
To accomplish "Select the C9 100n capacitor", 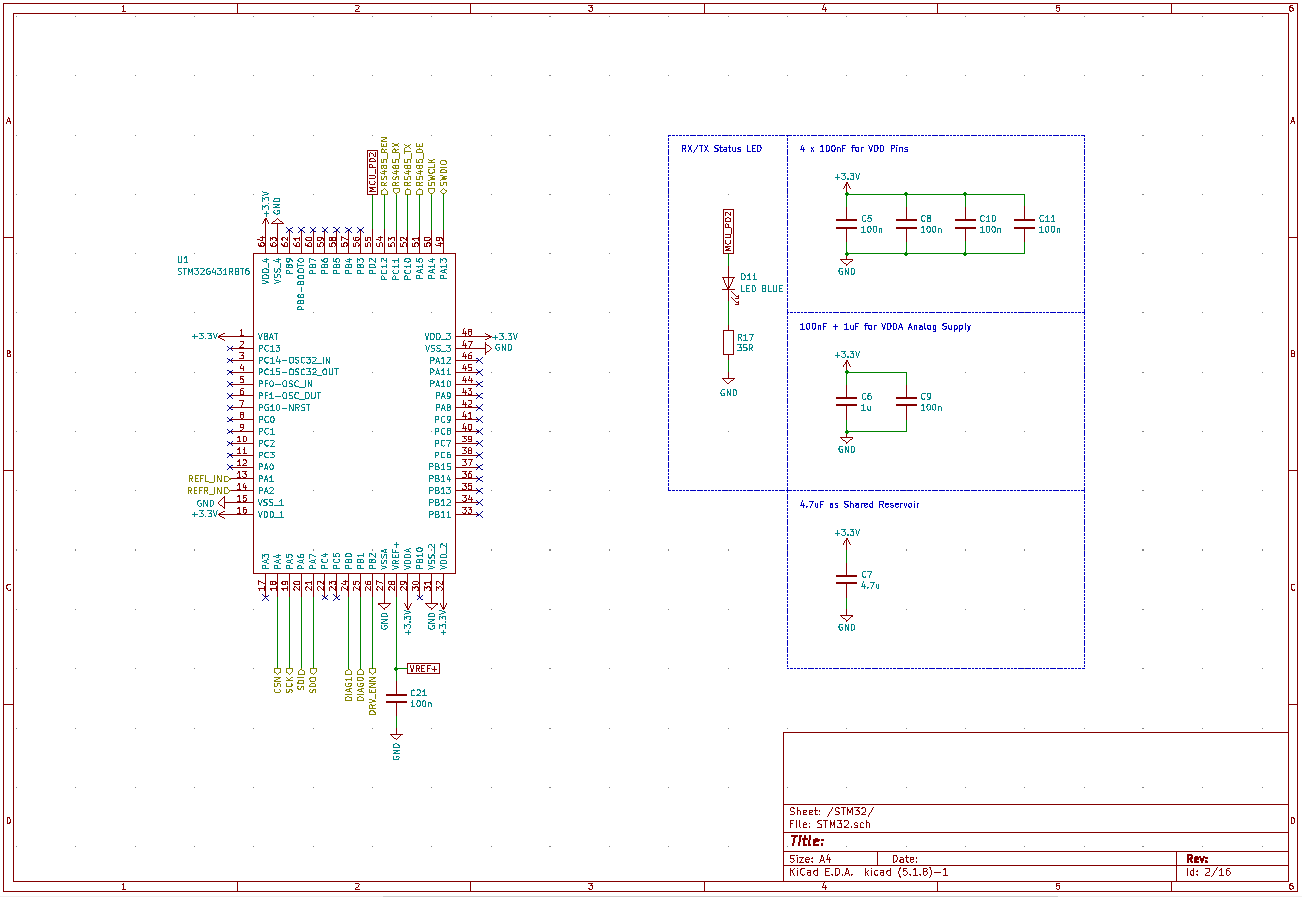I will (906, 402).
